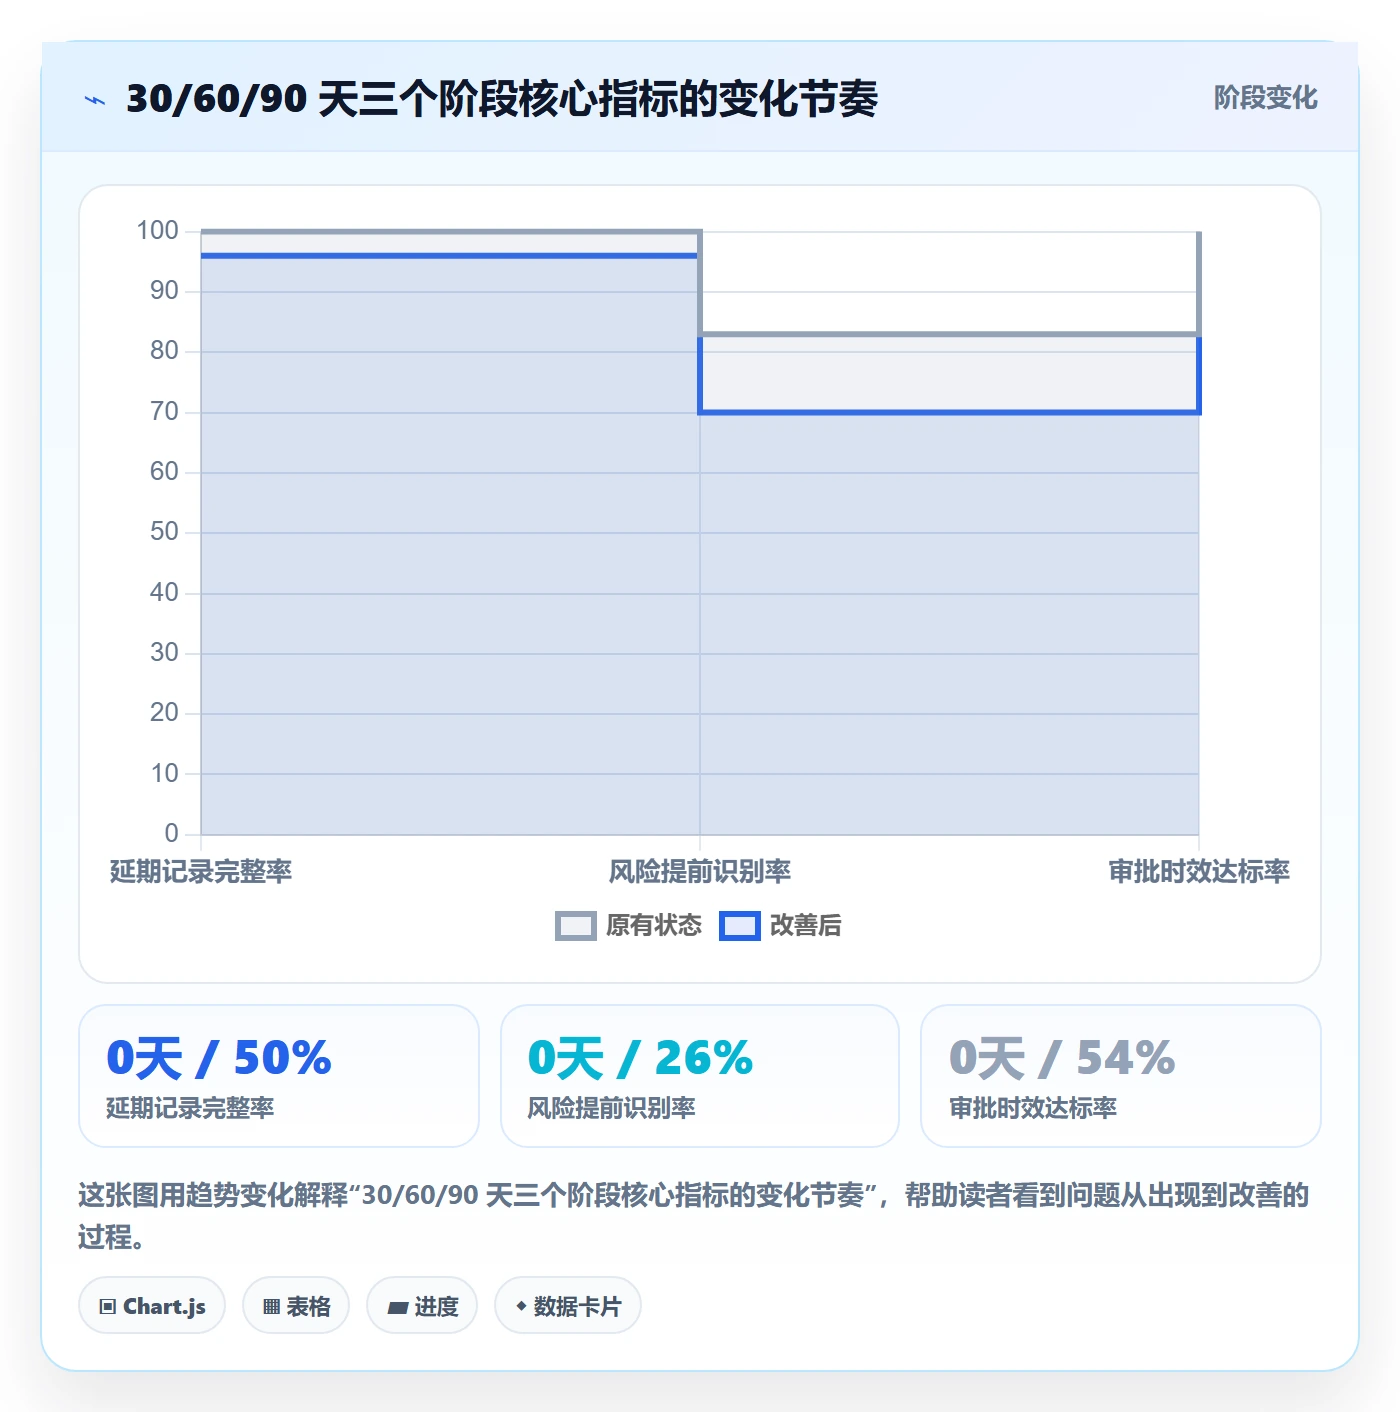
Task: Click the Chart.js chip square icon
Action: (x=108, y=1307)
